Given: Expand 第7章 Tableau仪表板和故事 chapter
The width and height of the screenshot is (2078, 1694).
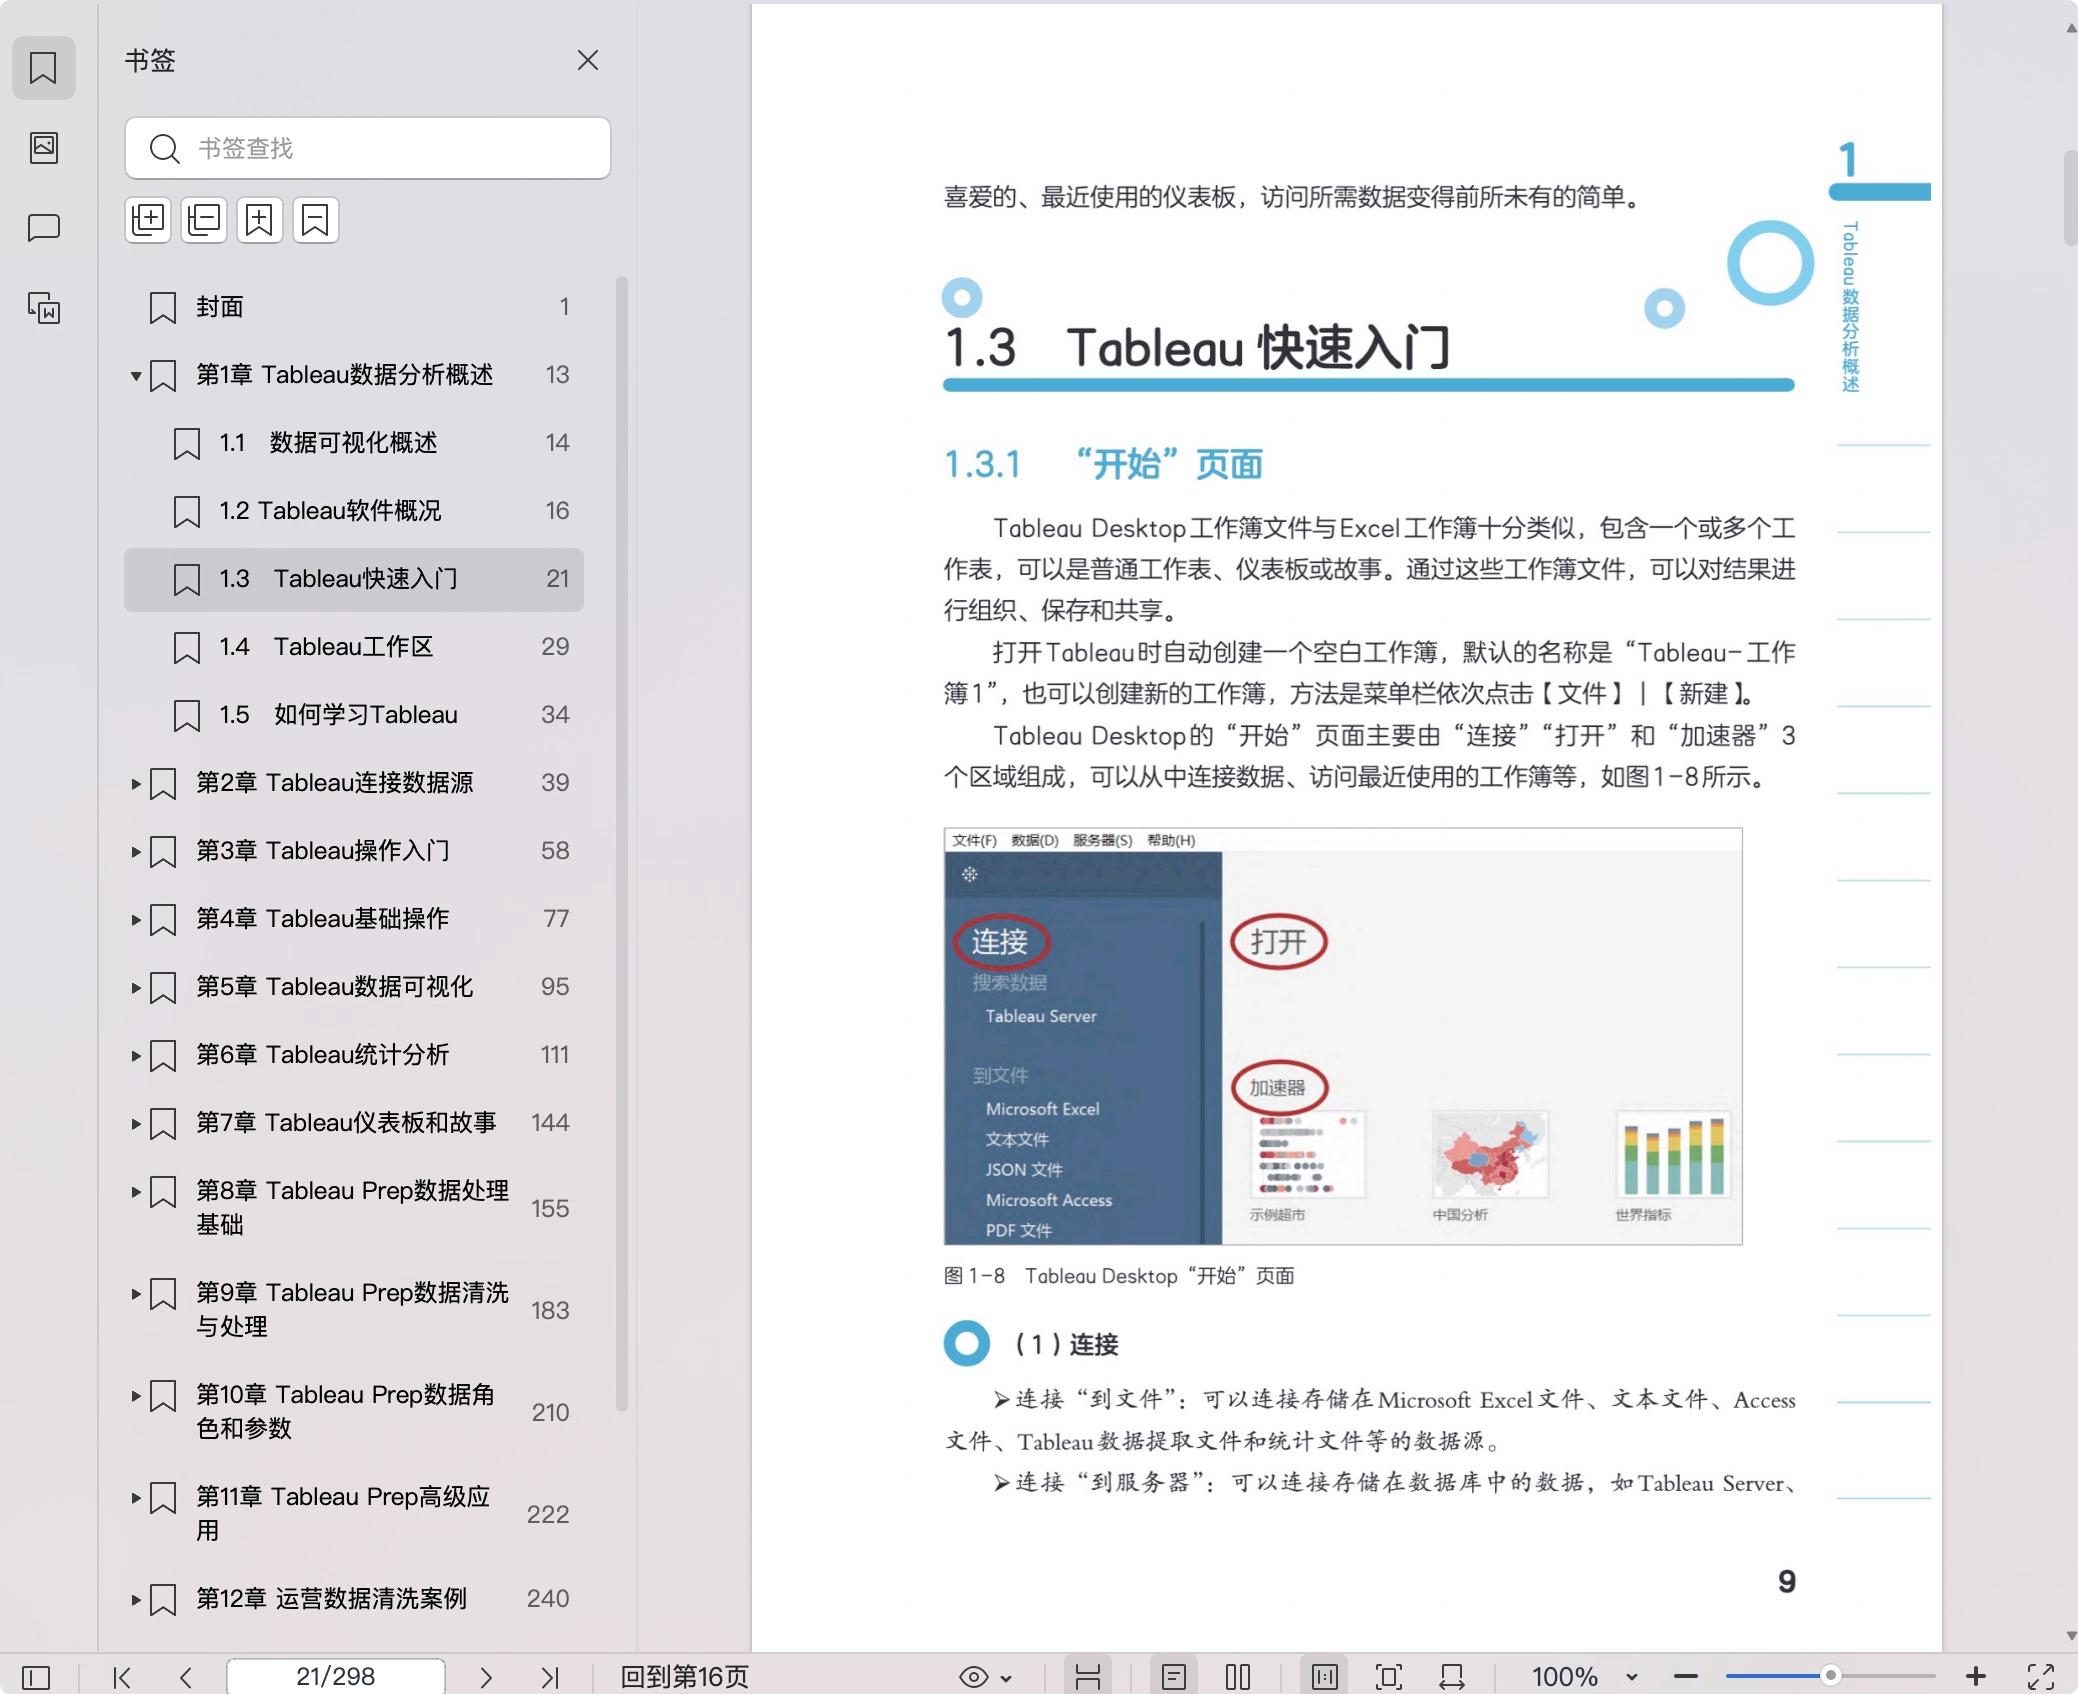Looking at the screenshot, I should click(135, 1123).
